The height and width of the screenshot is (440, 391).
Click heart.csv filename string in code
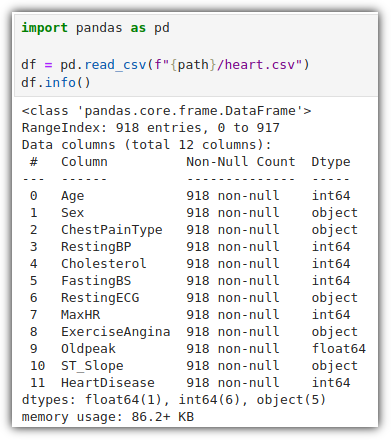click(260, 64)
